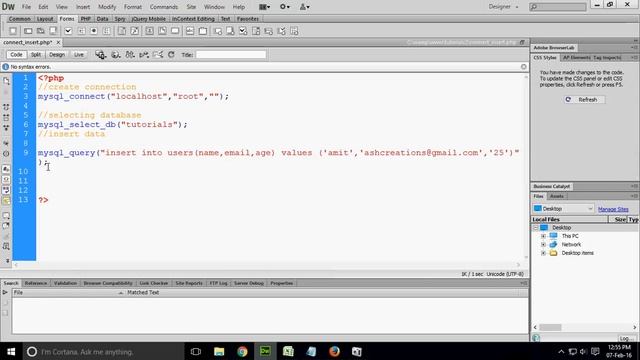Close the connect_insert.php document tab
Screen dimensions: 640x360
(x=58, y=42)
